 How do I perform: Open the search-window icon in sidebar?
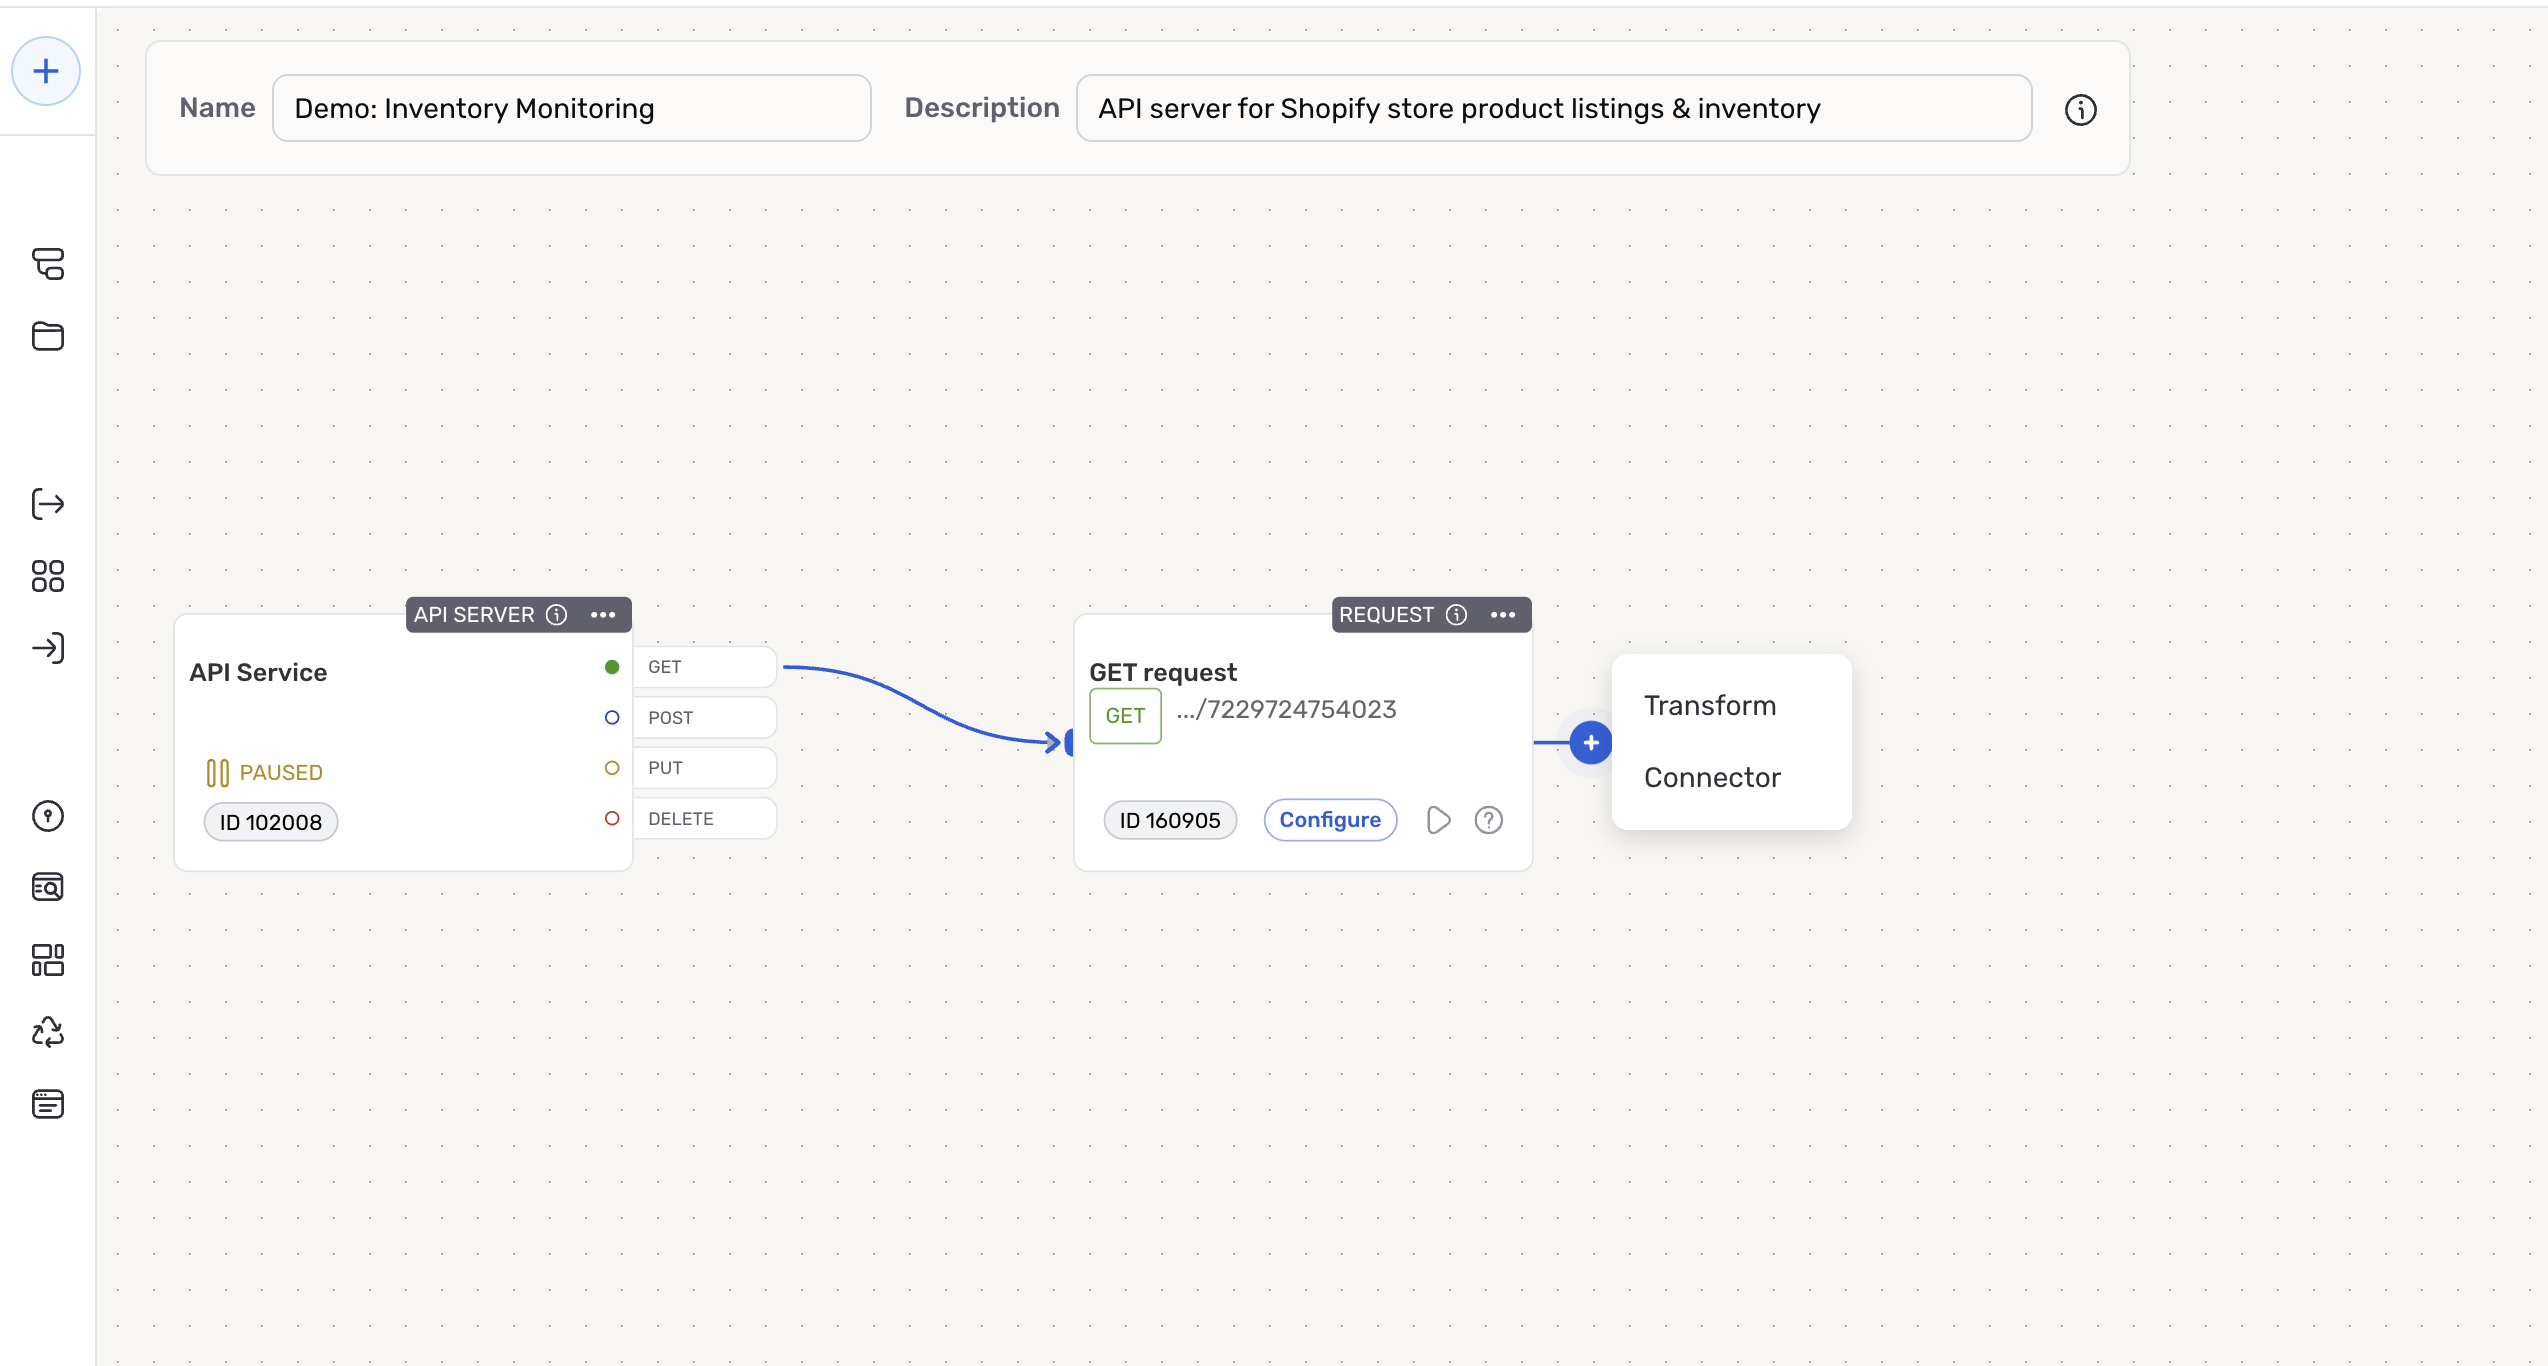pyautogui.click(x=47, y=887)
